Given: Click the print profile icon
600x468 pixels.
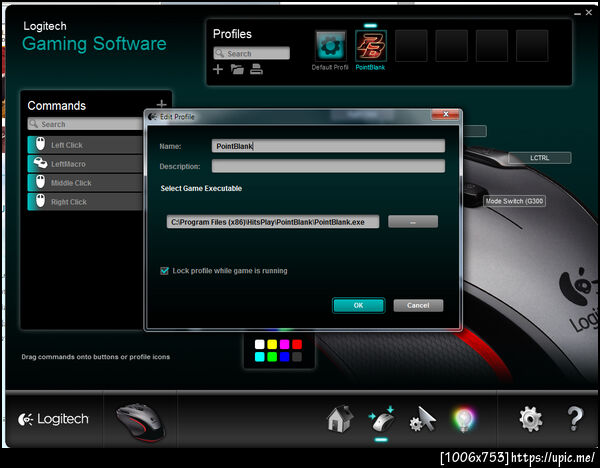Looking at the screenshot, I should coord(256,69).
